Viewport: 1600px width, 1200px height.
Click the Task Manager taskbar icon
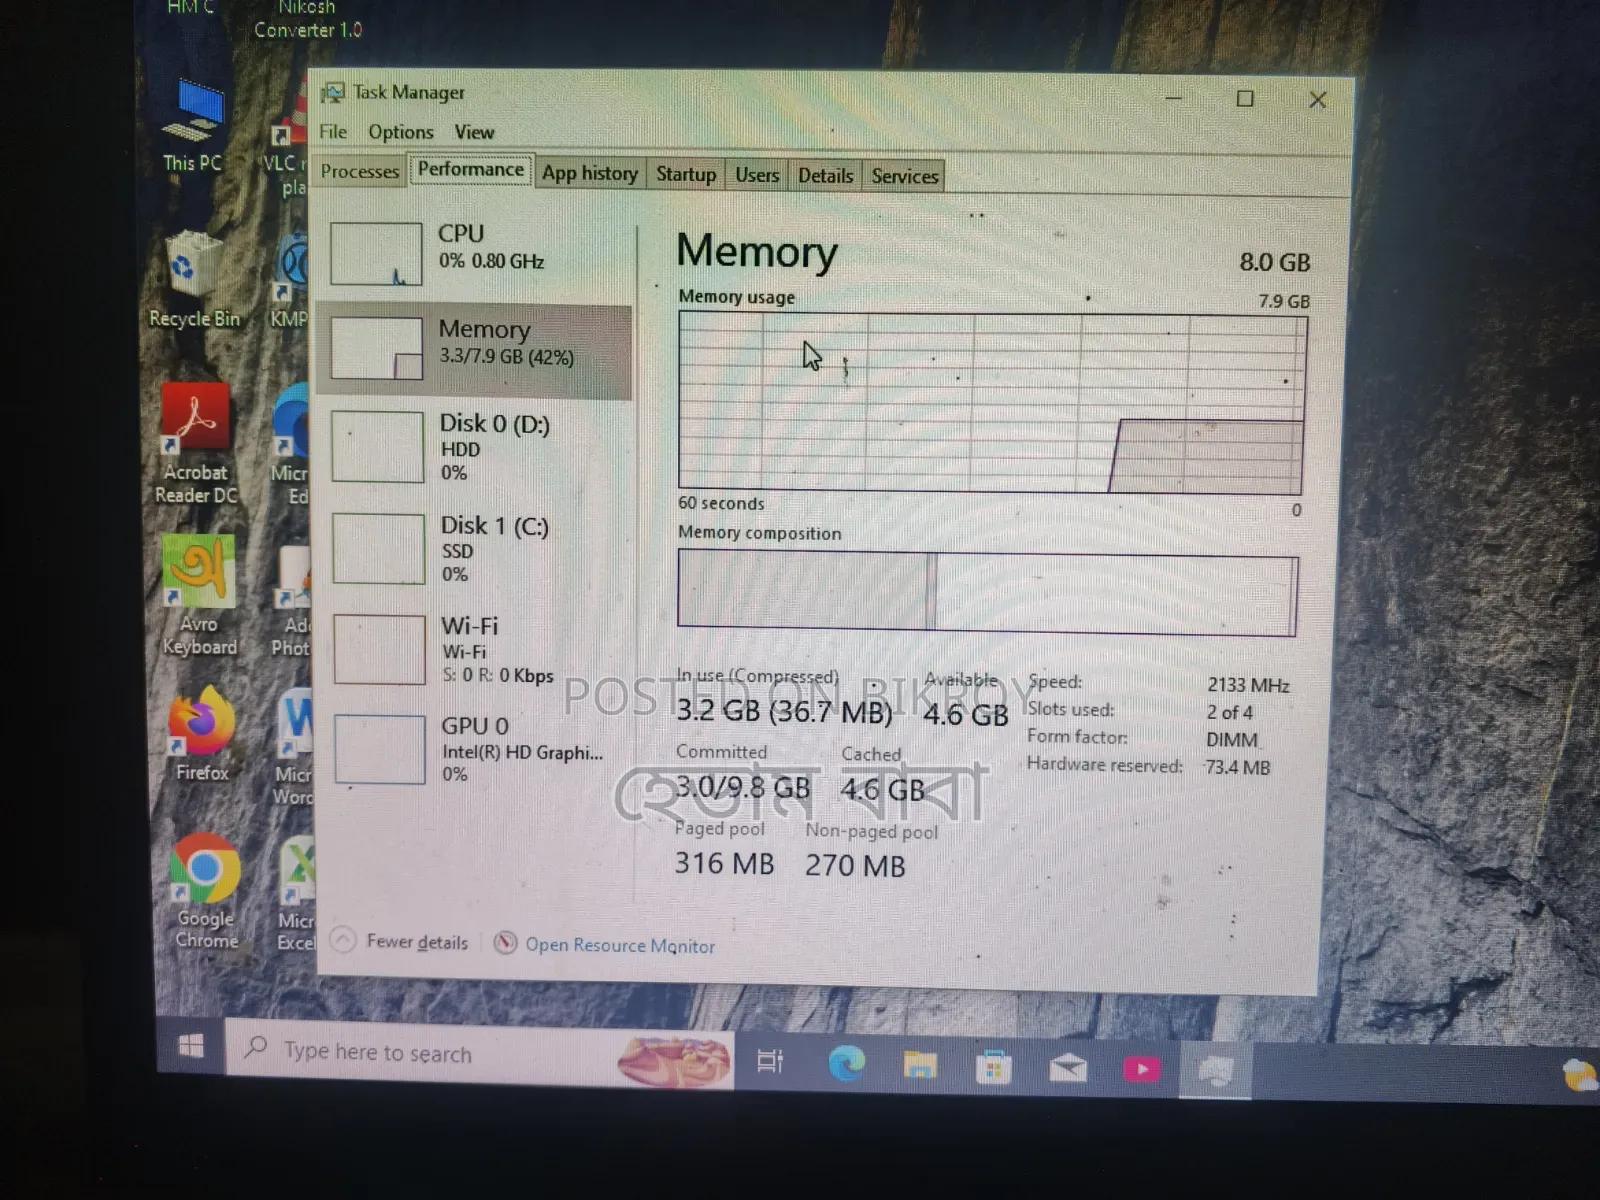[x=1216, y=1071]
